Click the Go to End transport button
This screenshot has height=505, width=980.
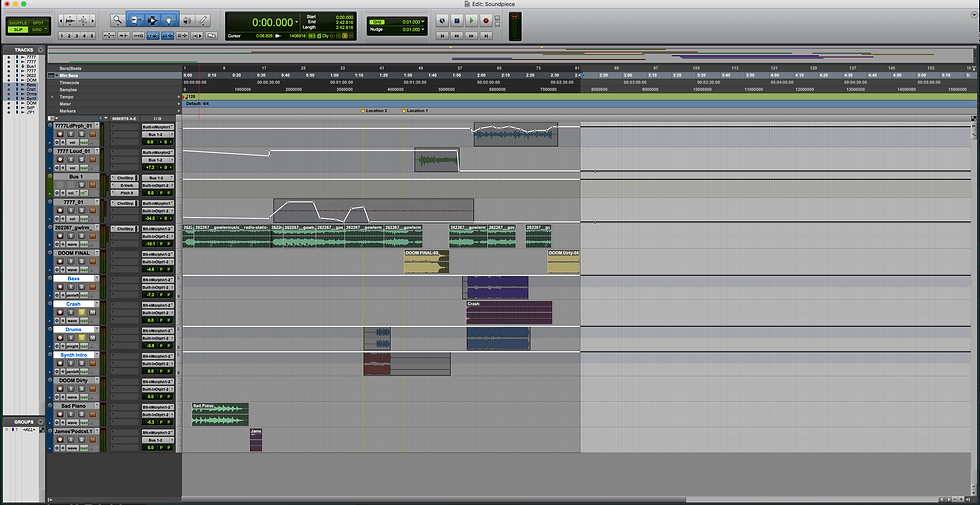pos(486,36)
